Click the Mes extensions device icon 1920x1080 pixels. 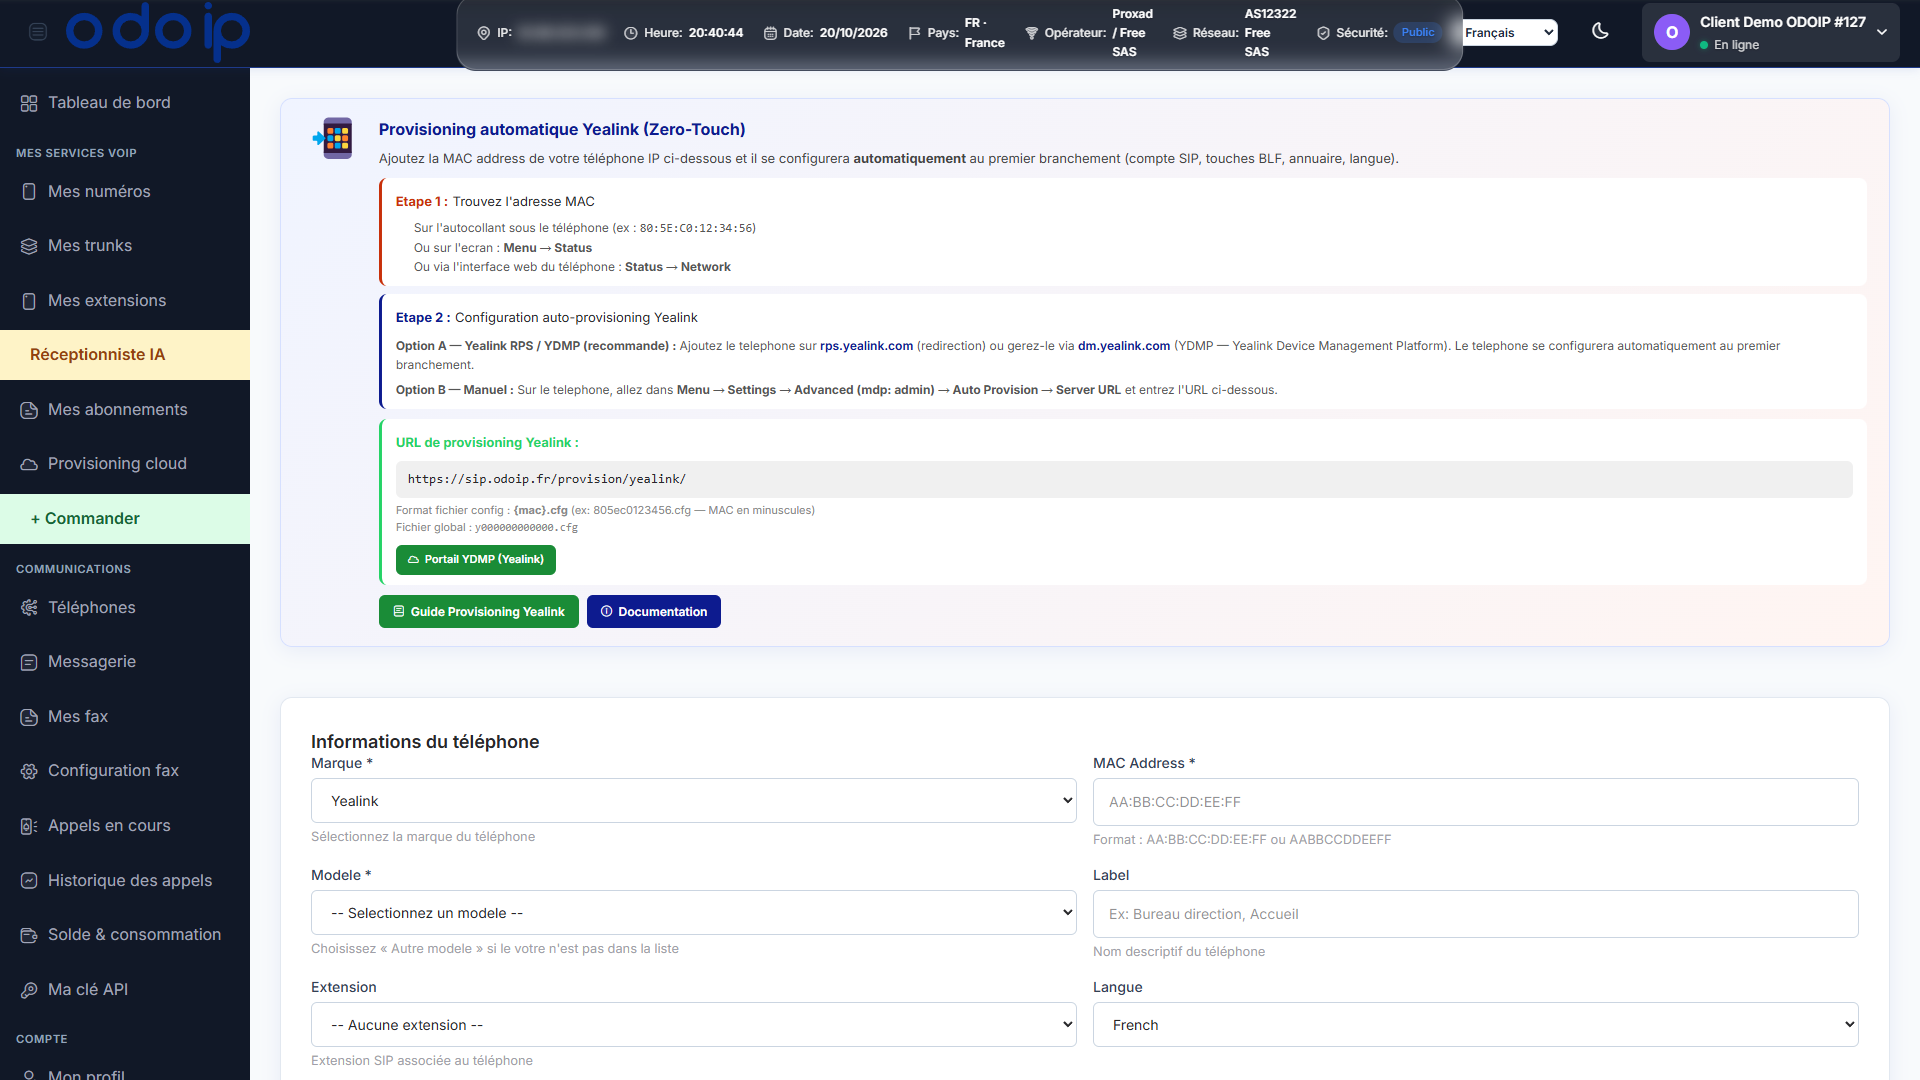pos(29,301)
